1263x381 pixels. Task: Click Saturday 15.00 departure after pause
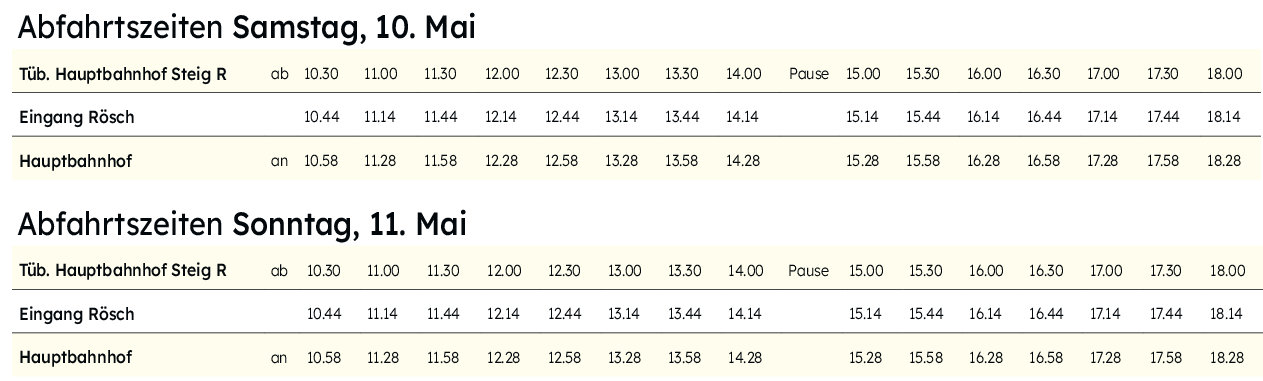point(863,74)
